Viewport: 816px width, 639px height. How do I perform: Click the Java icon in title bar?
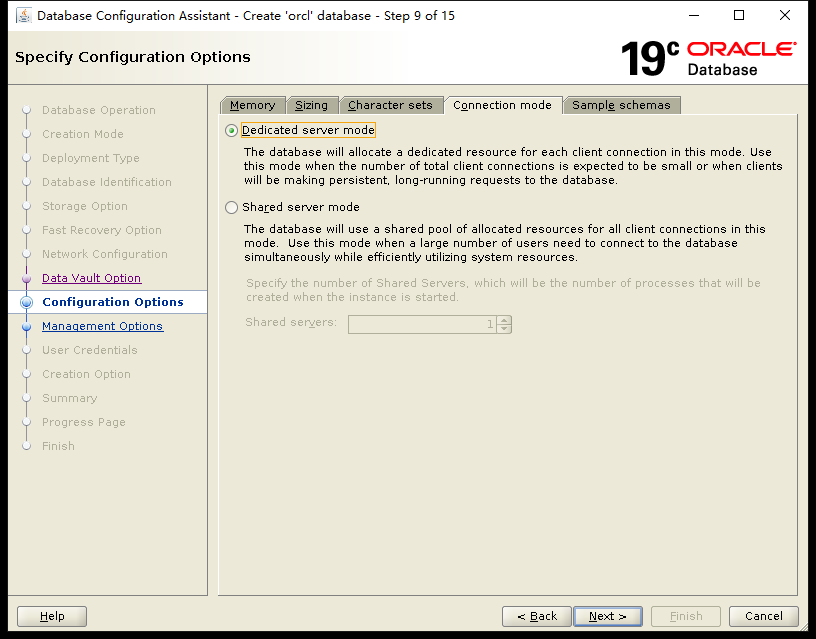tap(24, 16)
